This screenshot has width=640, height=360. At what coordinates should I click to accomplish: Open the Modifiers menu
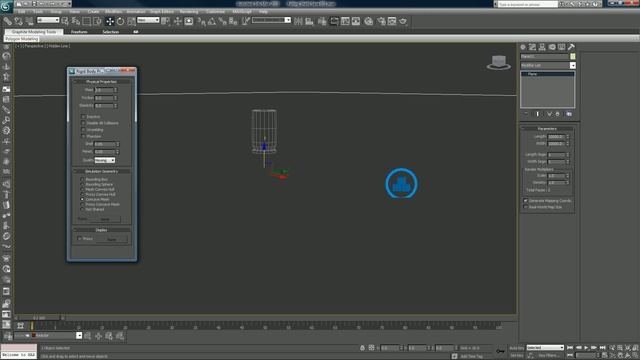click(x=113, y=12)
